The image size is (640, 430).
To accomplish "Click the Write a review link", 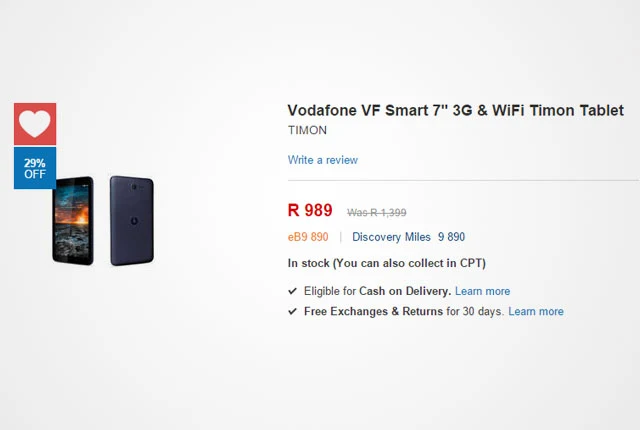I will (322, 160).
